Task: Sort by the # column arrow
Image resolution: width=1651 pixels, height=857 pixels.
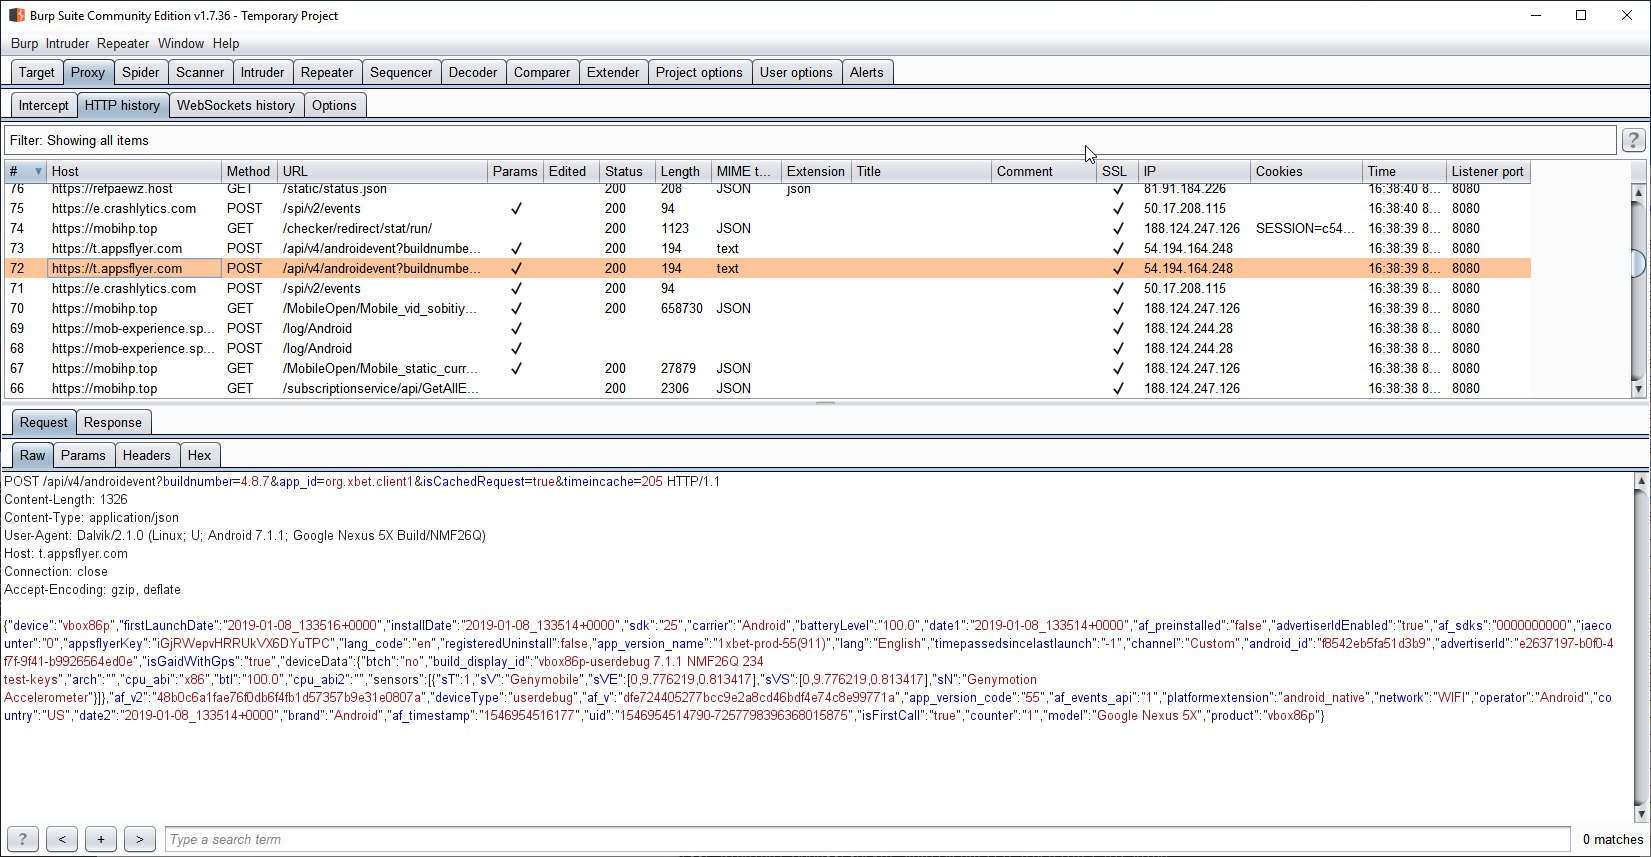Action: (39, 171)
